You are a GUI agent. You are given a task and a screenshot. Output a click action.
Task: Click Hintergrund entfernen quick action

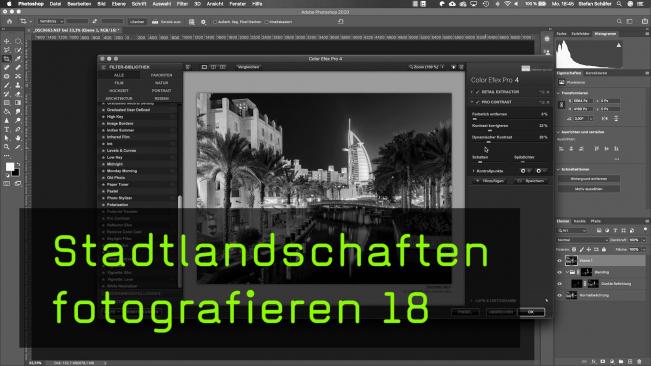[589, 179]
